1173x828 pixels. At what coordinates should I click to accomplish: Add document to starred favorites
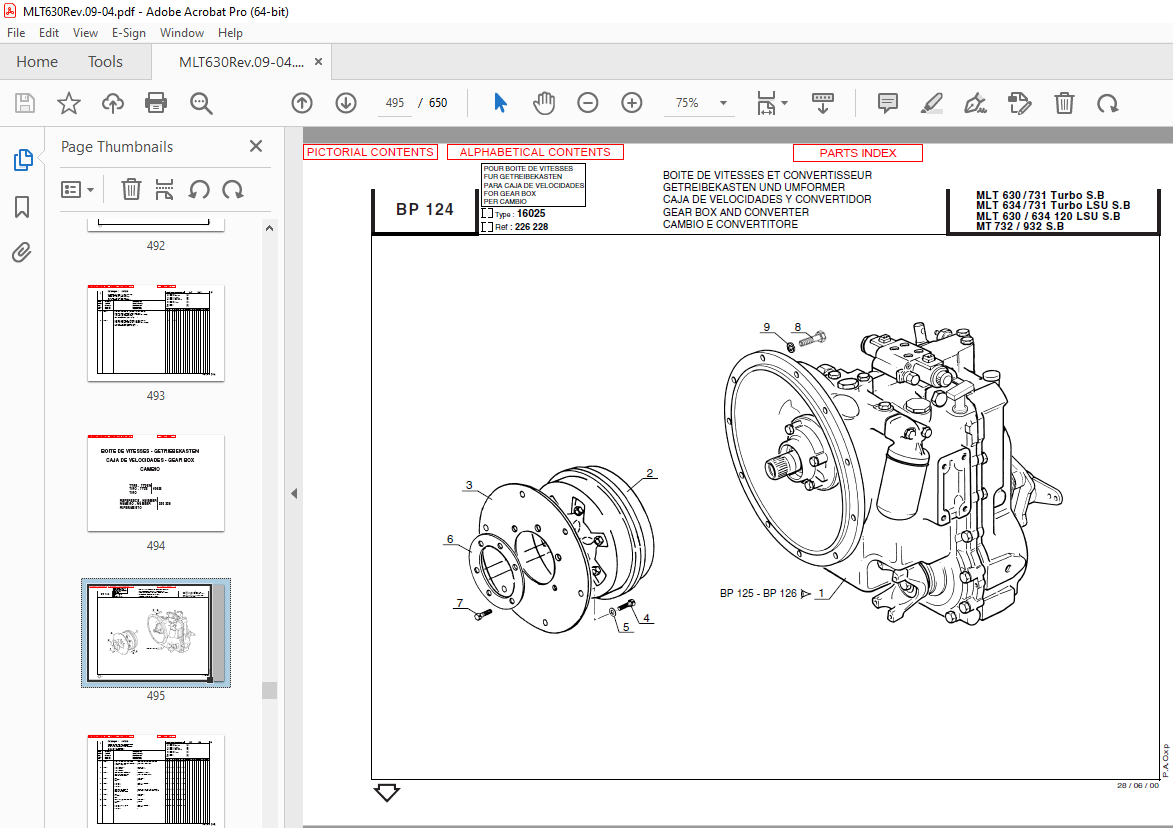(x=69, y=103)
